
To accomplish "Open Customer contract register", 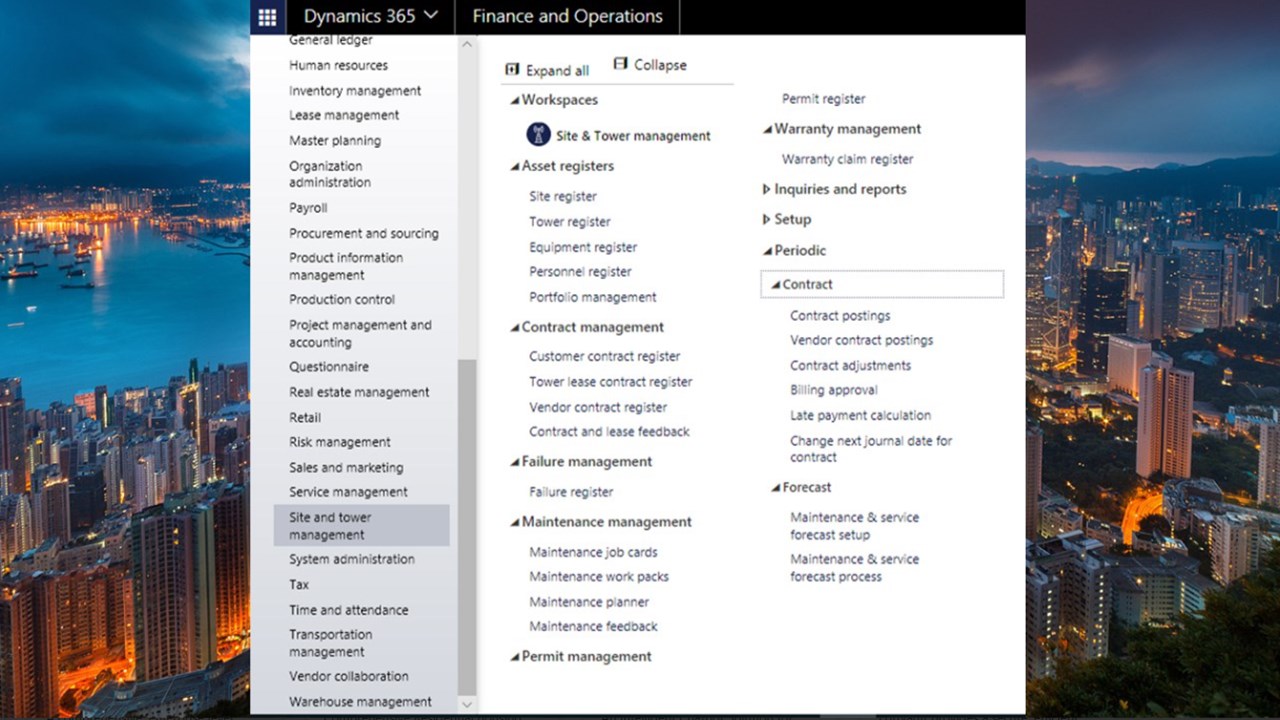I will (x=604, y=356).
